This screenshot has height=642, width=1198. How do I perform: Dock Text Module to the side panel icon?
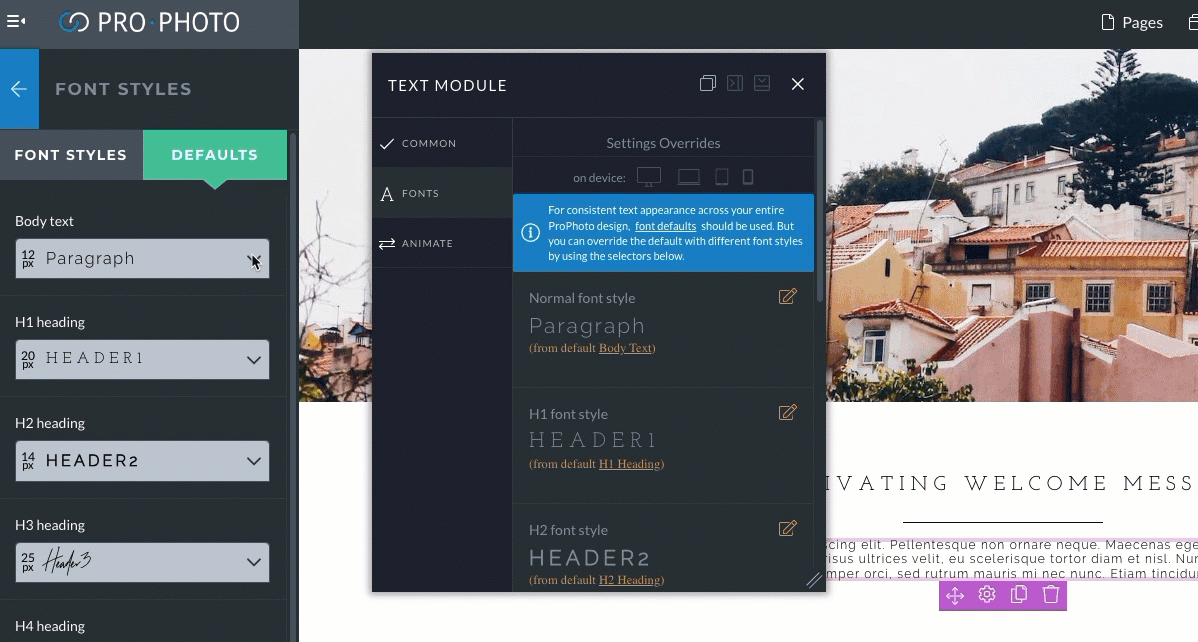pos(735,83)
